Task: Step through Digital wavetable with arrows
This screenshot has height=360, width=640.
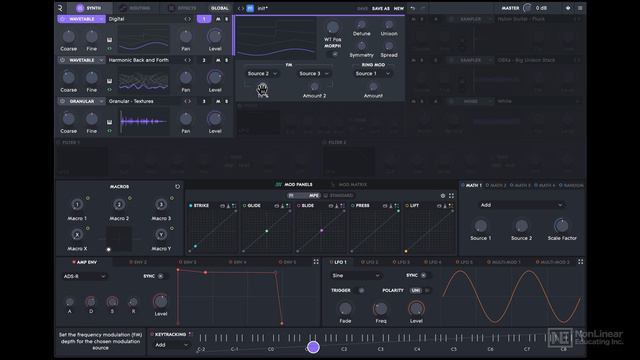Action: (187, 19)
